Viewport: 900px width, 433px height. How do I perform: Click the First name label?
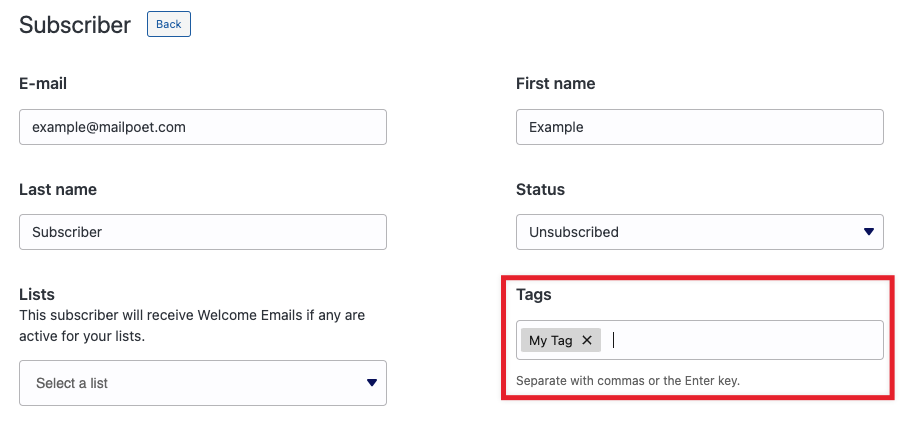point(555,84)
